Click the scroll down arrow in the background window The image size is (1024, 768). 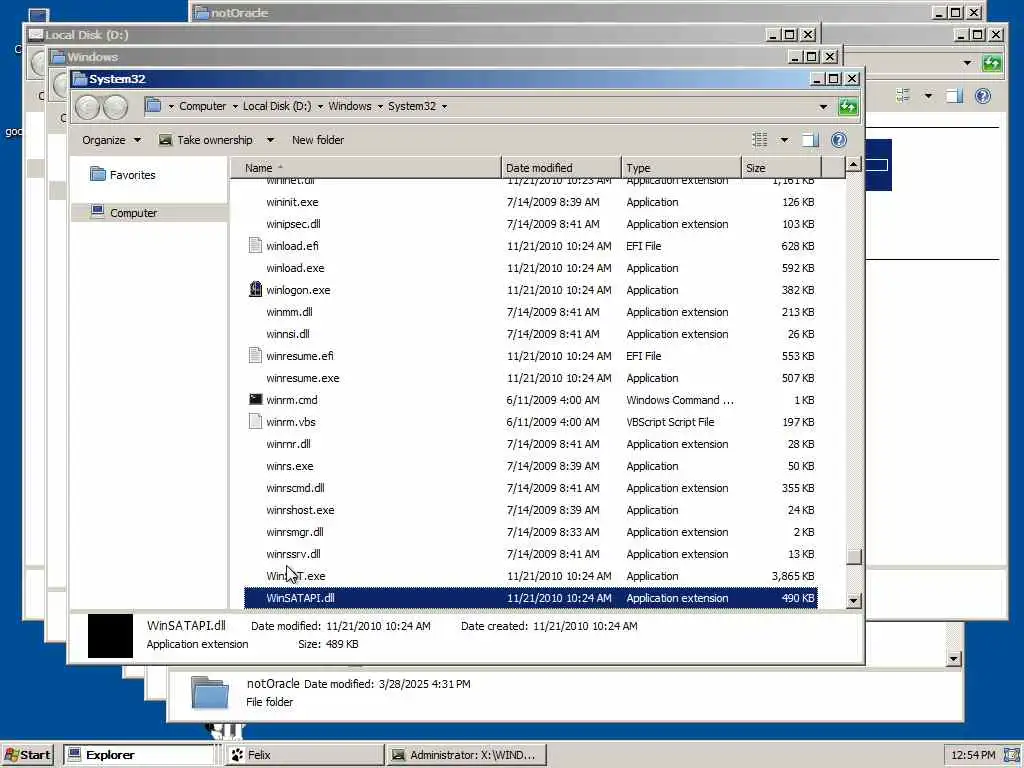[953, 659]
